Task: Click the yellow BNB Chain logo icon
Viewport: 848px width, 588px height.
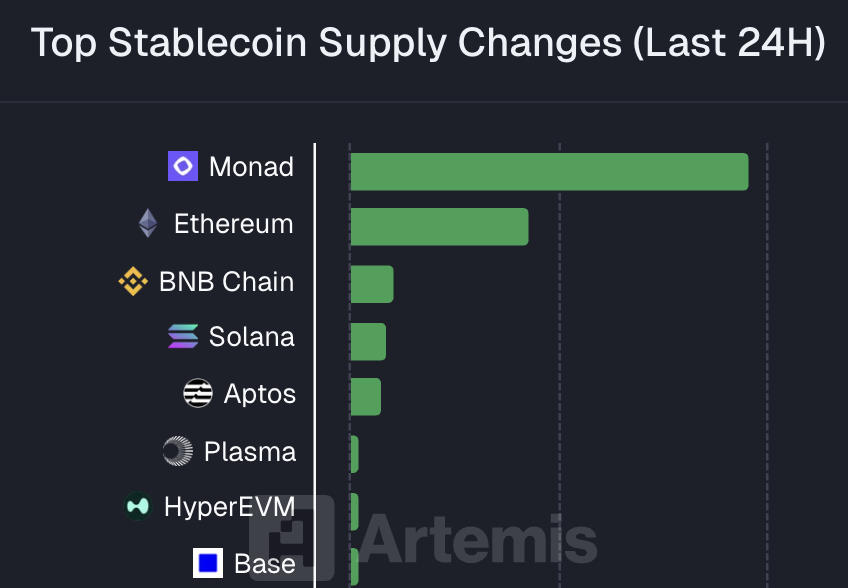Action: click(133, 281)
